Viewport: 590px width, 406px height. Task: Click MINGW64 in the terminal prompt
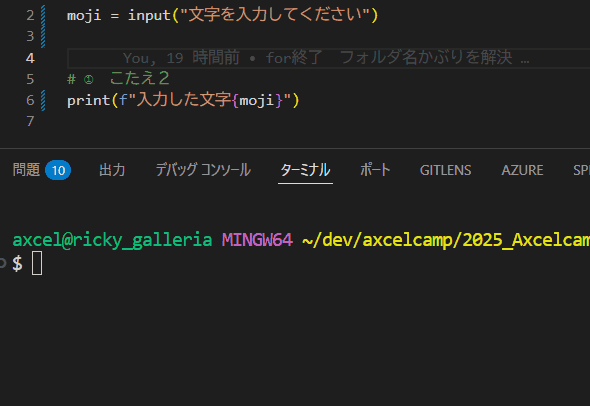pyautogui.click(x=257, y=240)
